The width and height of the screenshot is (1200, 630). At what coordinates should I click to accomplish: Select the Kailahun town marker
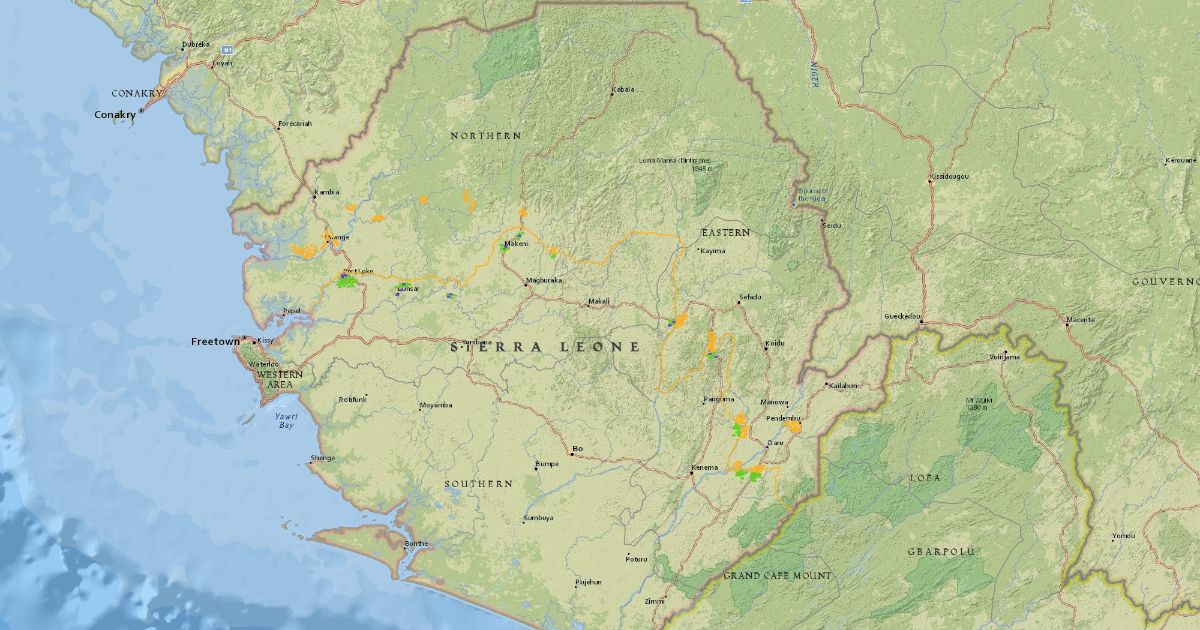827,383
